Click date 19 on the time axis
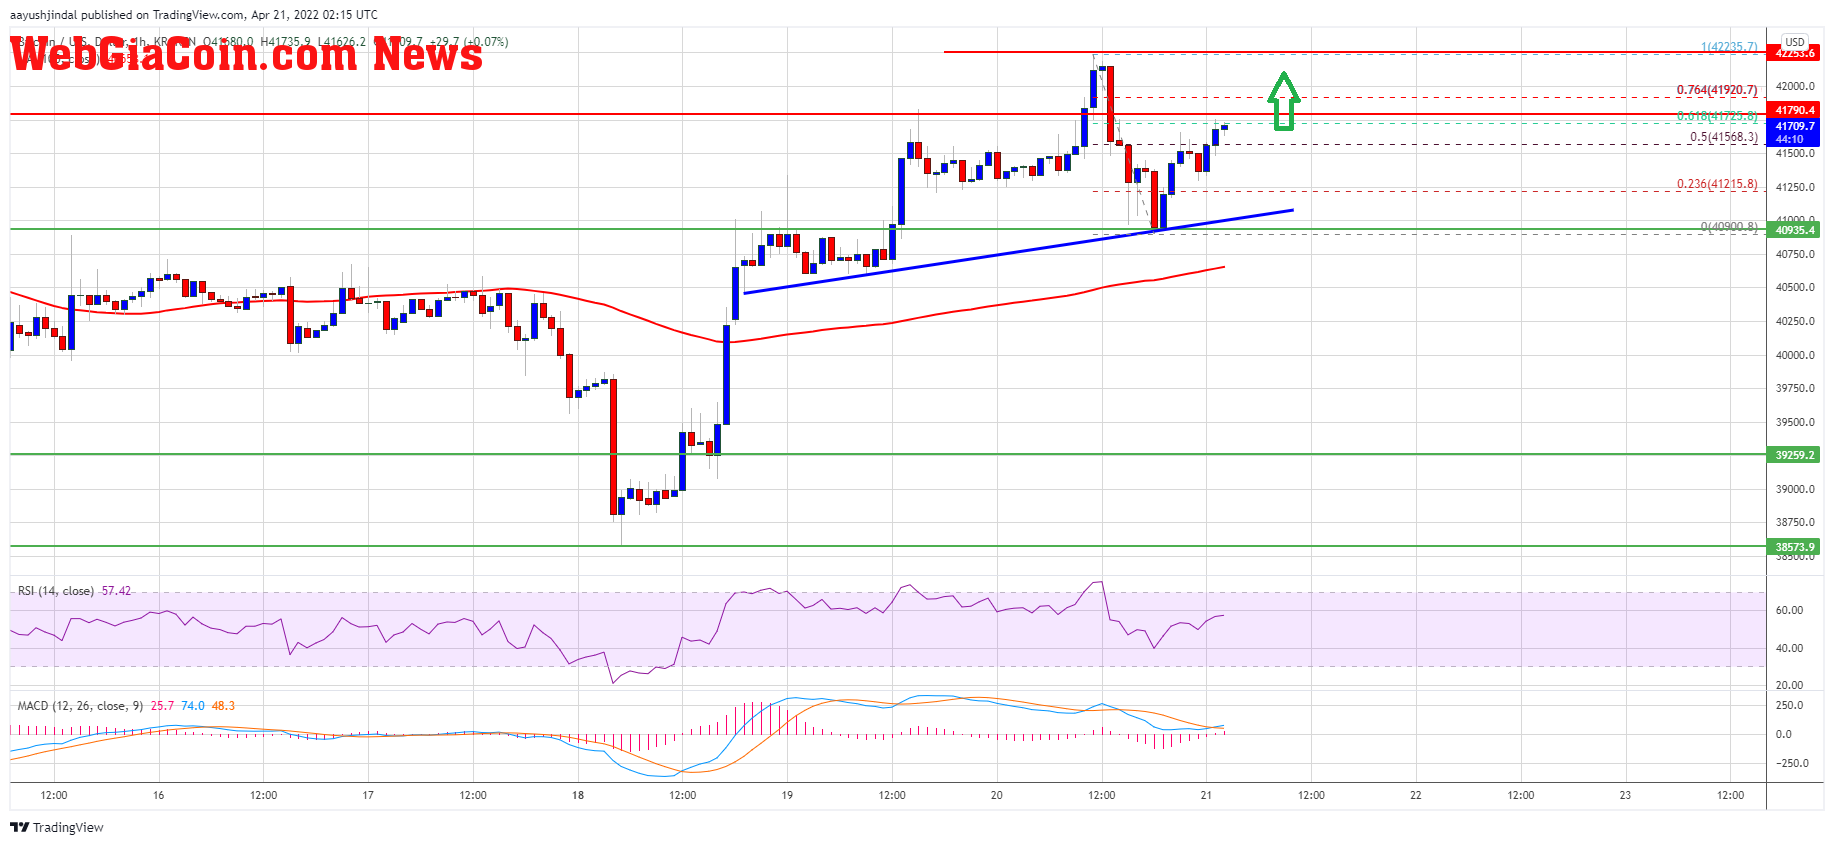The image size is (1834, 845). pos(787,796)
